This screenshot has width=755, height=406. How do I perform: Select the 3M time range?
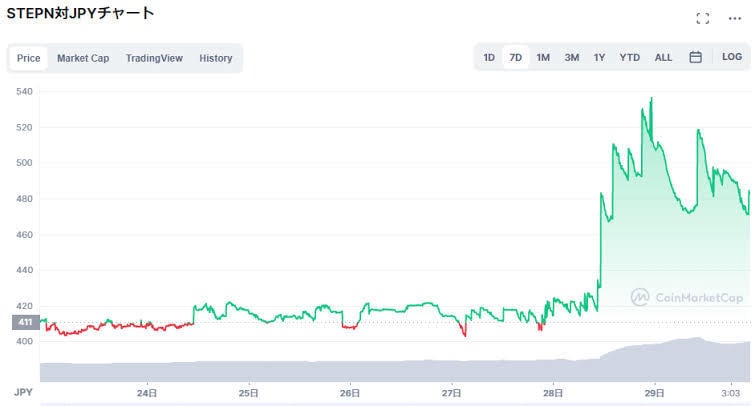[x=572, y=57]
